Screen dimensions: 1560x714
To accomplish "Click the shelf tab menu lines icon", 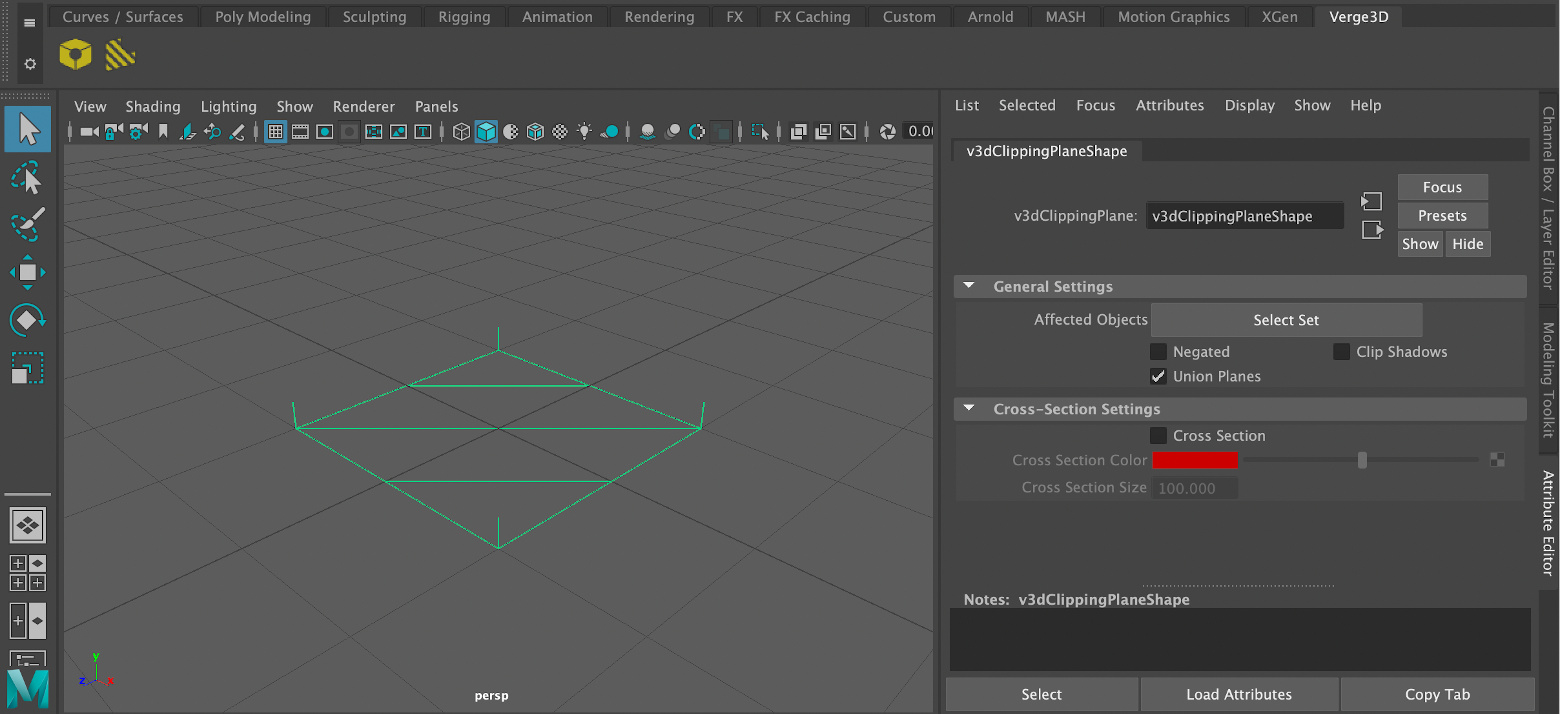I will 30,22.
